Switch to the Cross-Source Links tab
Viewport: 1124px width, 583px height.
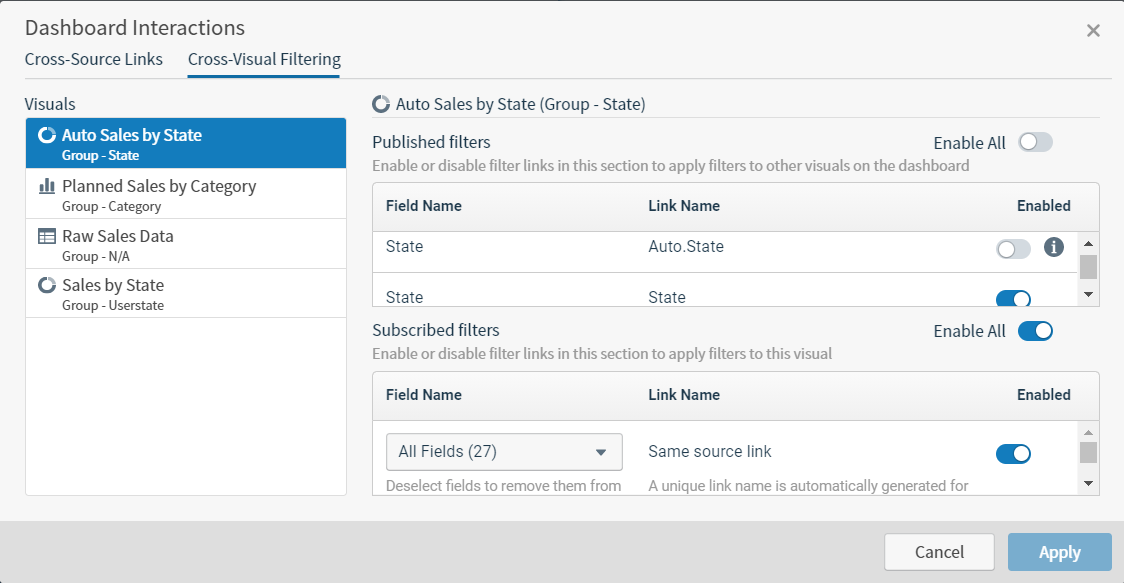point(94,59)
